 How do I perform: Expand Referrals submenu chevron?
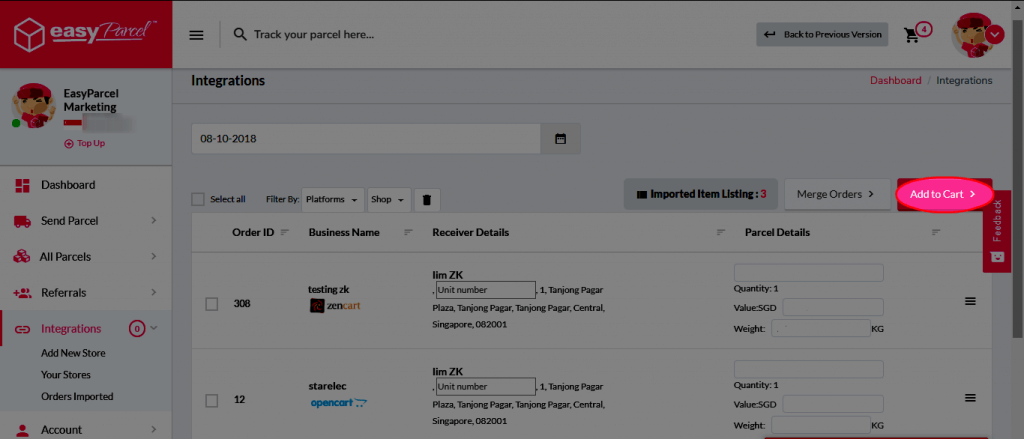pos(153,293)
